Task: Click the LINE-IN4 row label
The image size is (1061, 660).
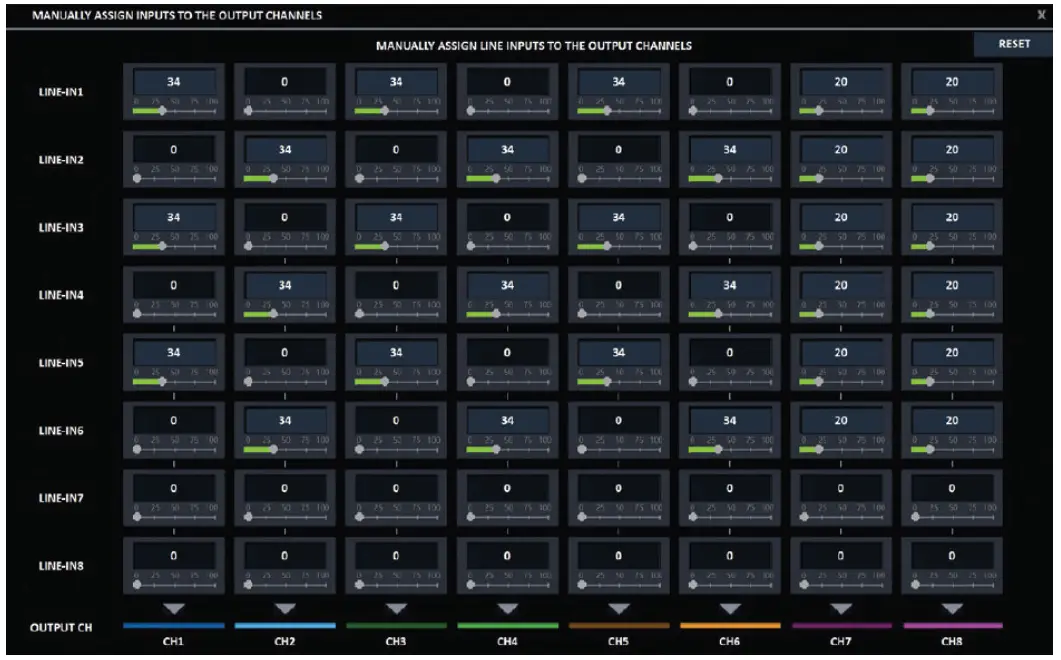Action: pyautogui.click(x=61, y=295)
